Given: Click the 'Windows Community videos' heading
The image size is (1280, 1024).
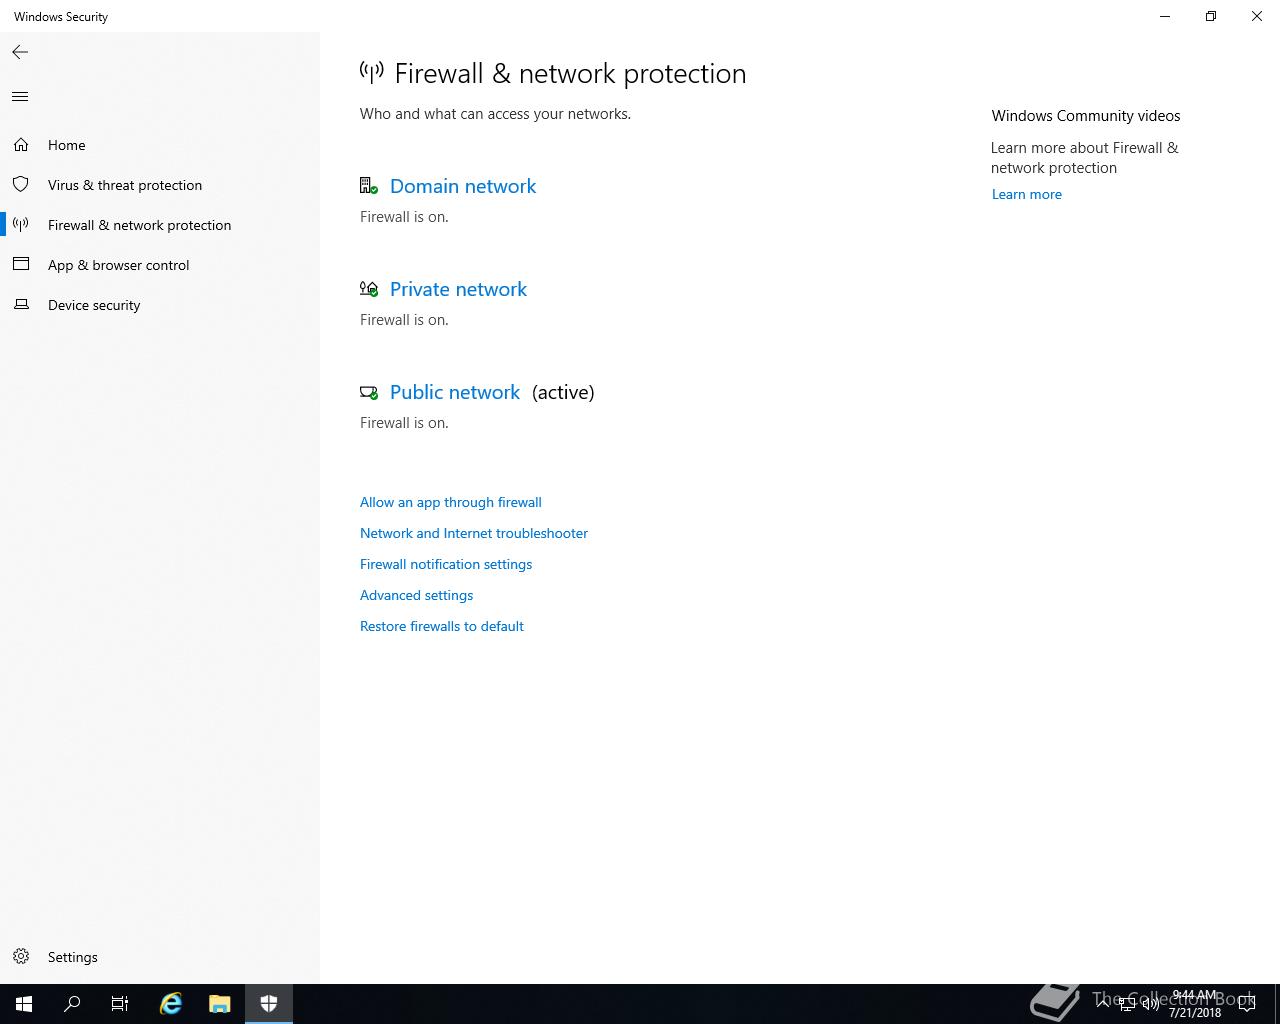Looking at the screenshot, I should [x=1086, y=116].
